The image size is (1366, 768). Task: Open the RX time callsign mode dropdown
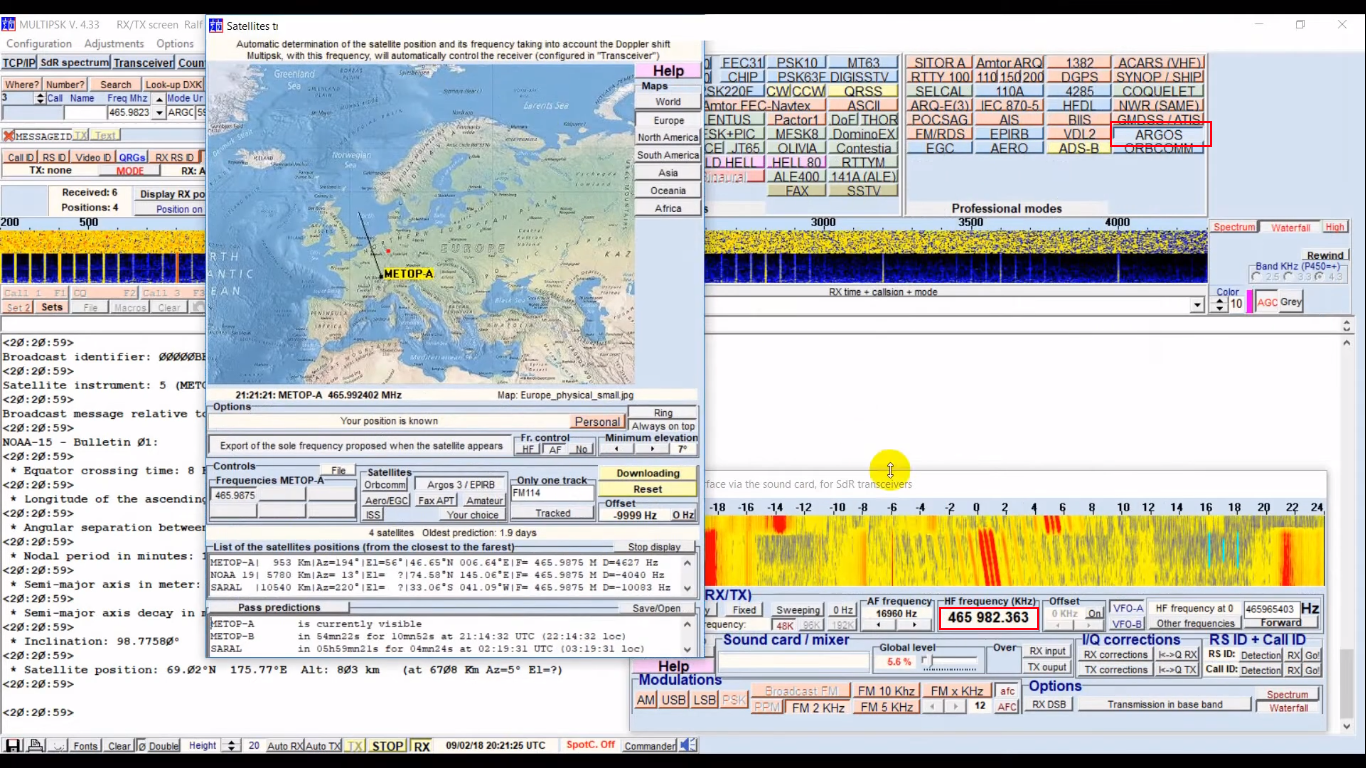point(1196,305)
